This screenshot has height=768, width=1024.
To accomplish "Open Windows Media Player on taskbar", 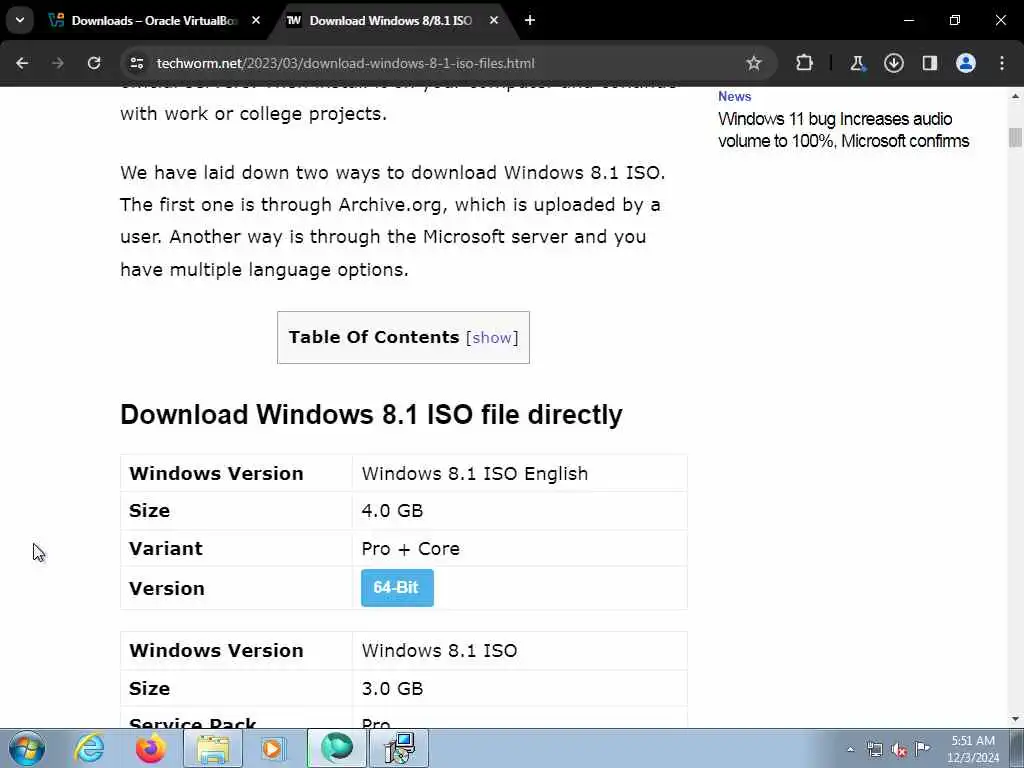I will pyautogui.click(x=273, y=748).
